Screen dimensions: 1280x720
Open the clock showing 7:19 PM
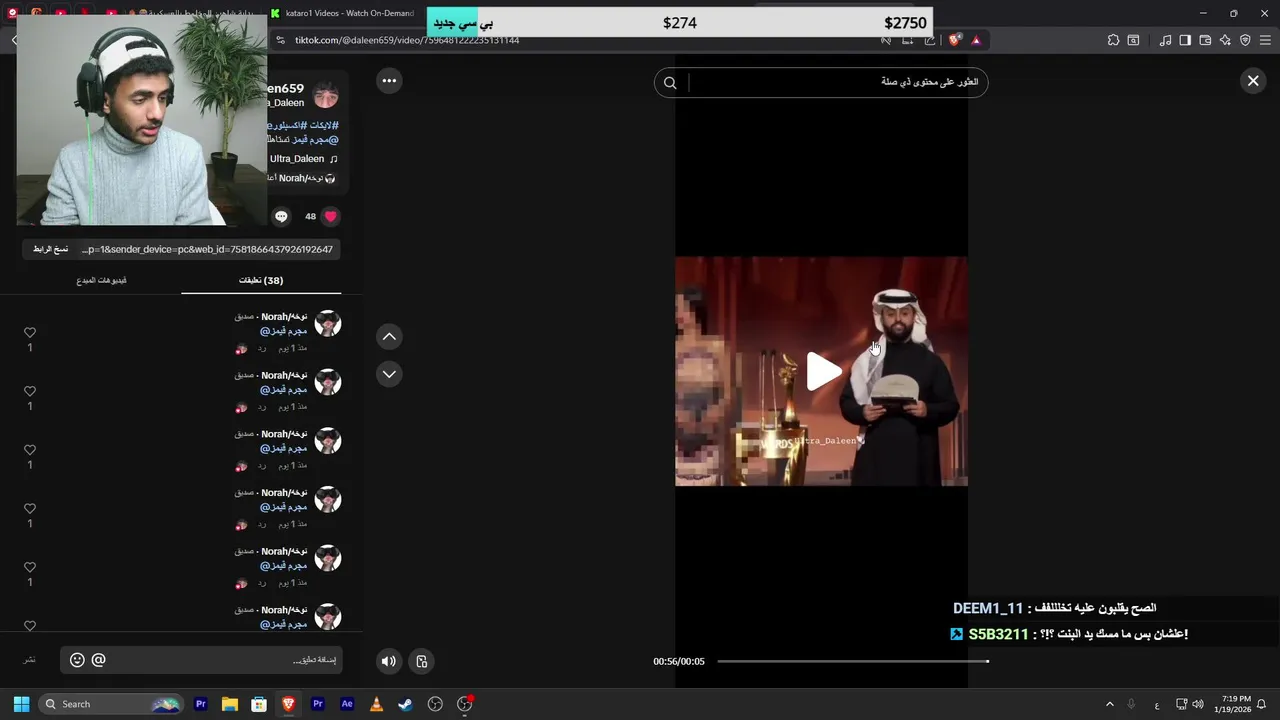click(x=1232, y=704)
